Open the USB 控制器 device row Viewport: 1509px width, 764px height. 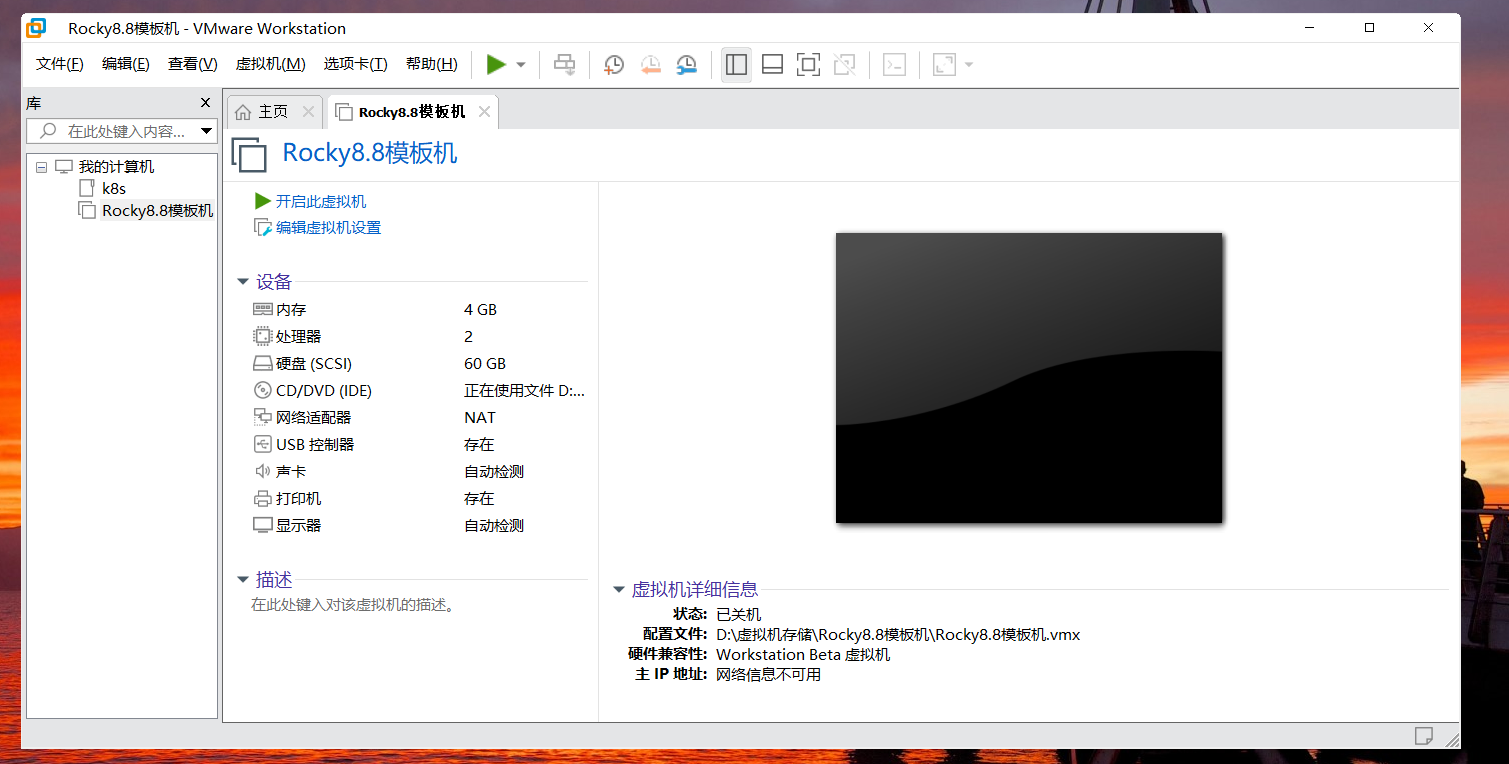coord(419,444)
